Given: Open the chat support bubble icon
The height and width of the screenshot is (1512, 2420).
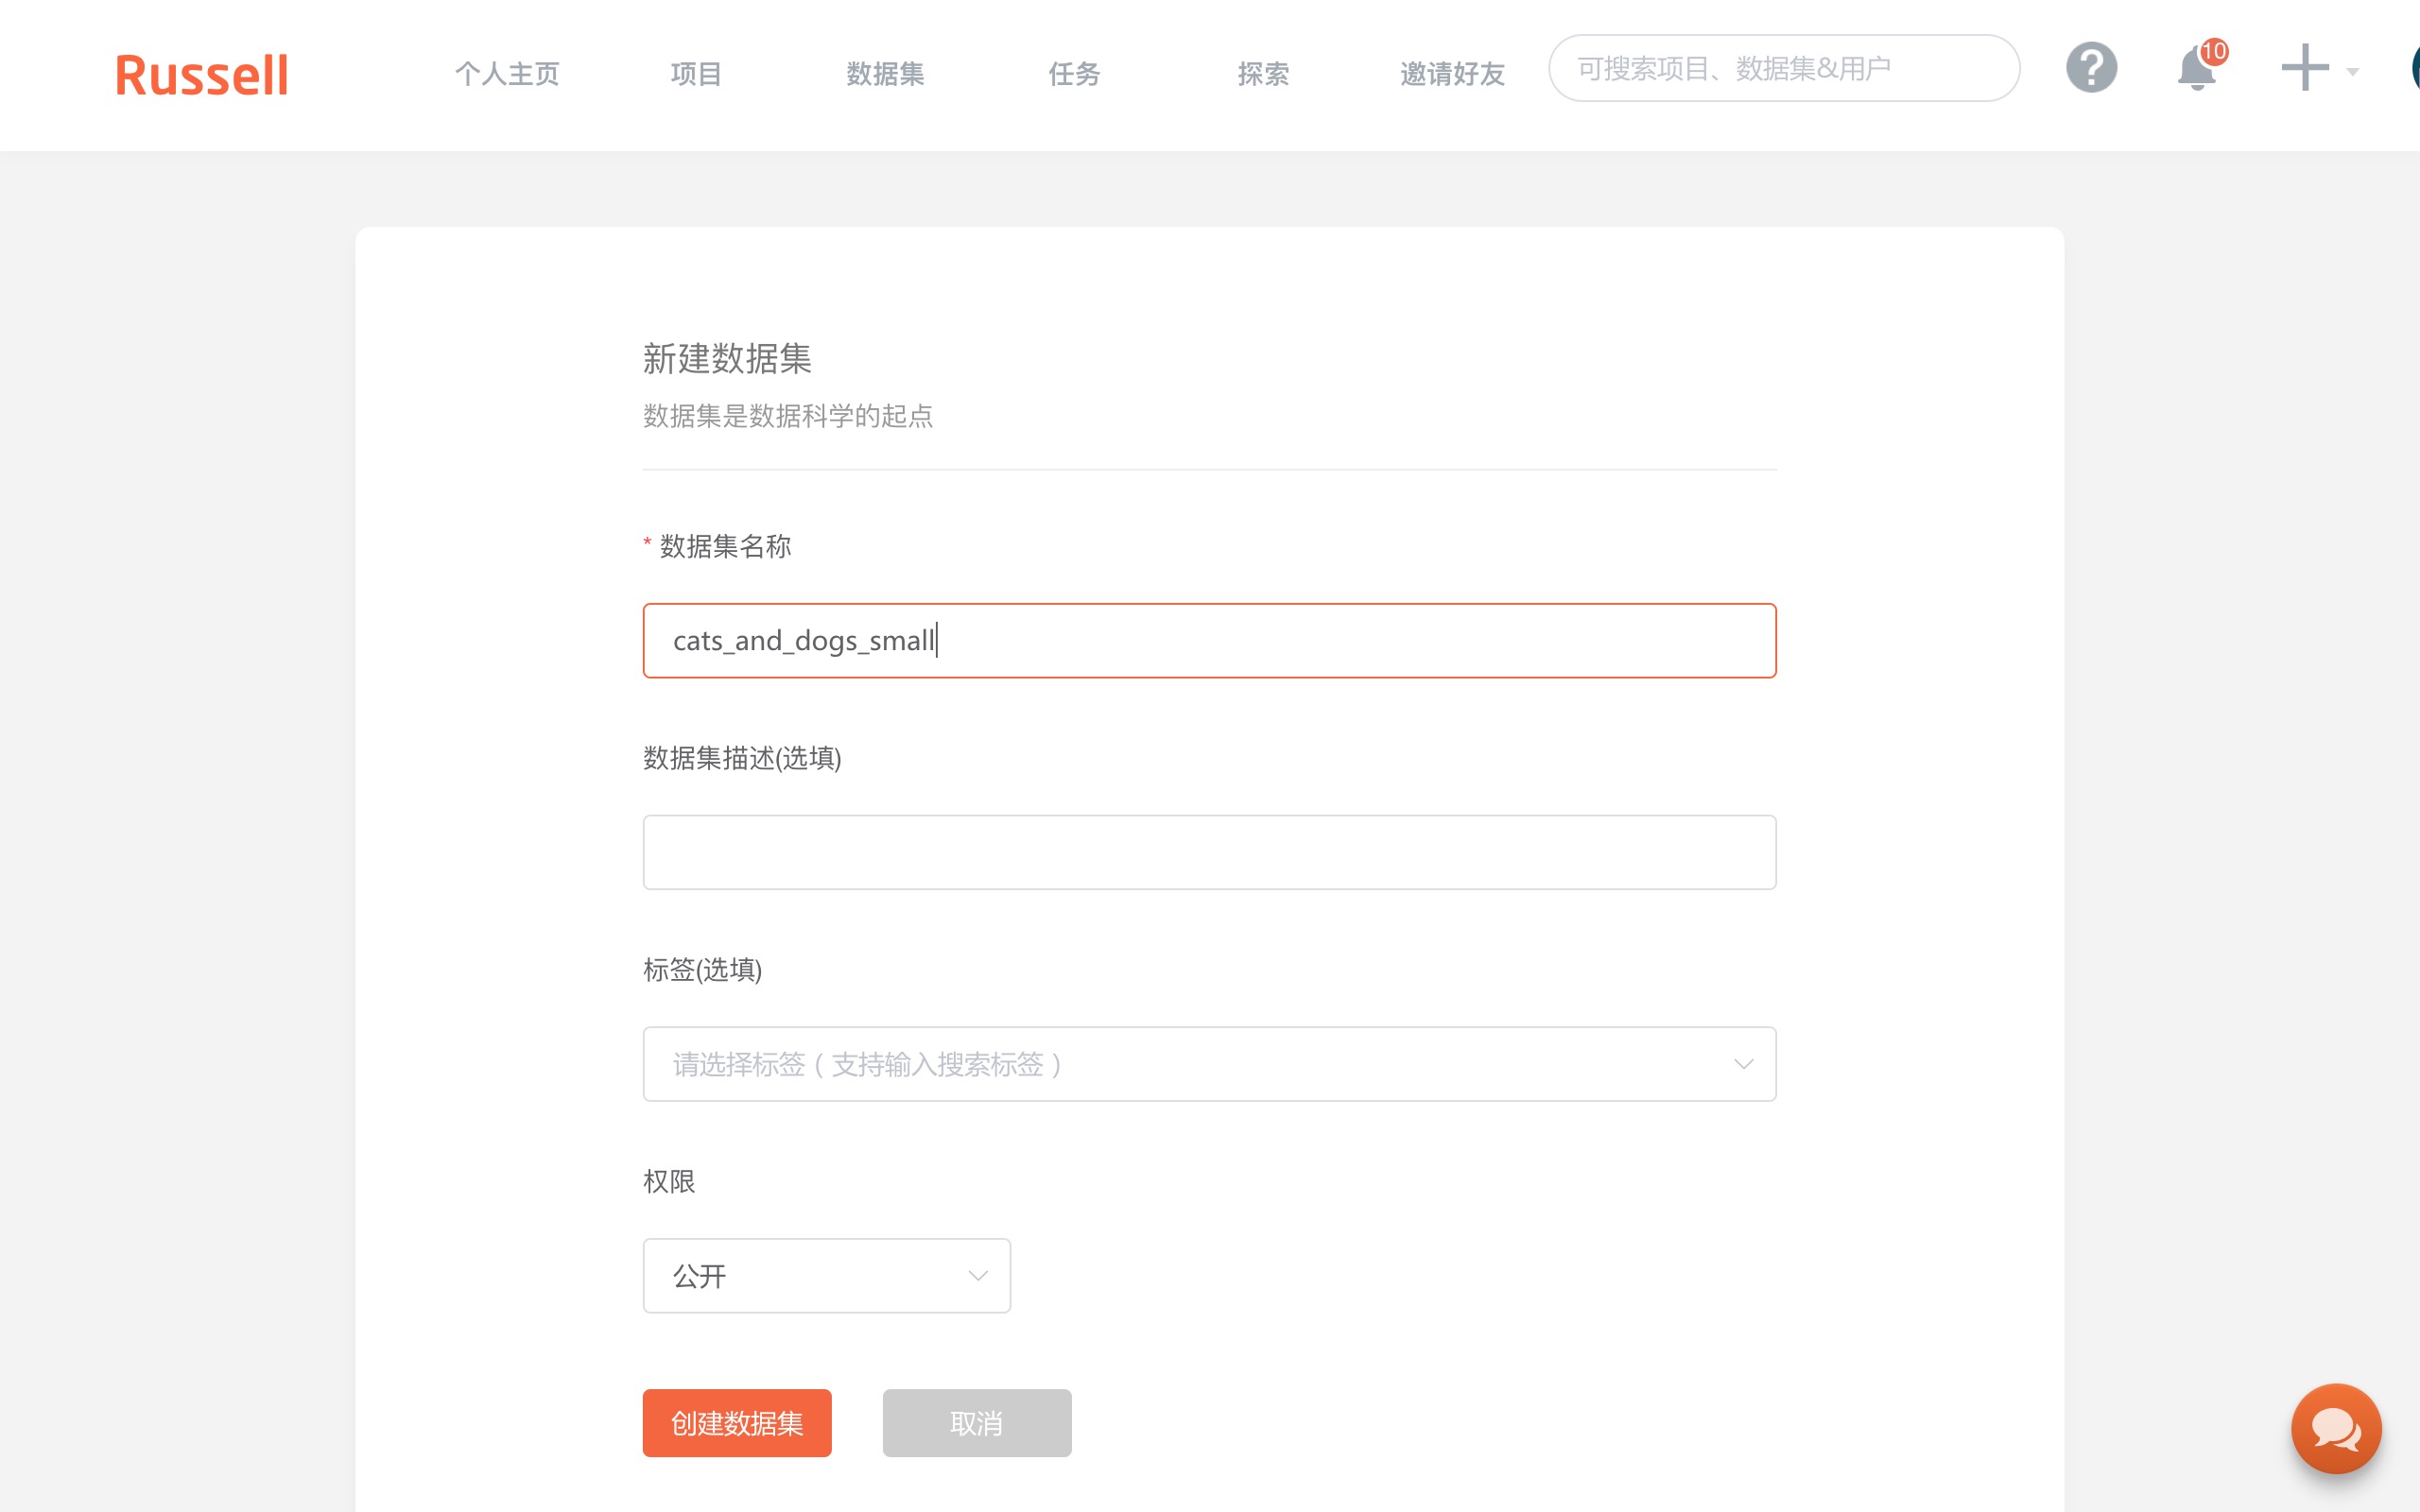Looking at the screenshot, I should click(x=2335, y=1428).
